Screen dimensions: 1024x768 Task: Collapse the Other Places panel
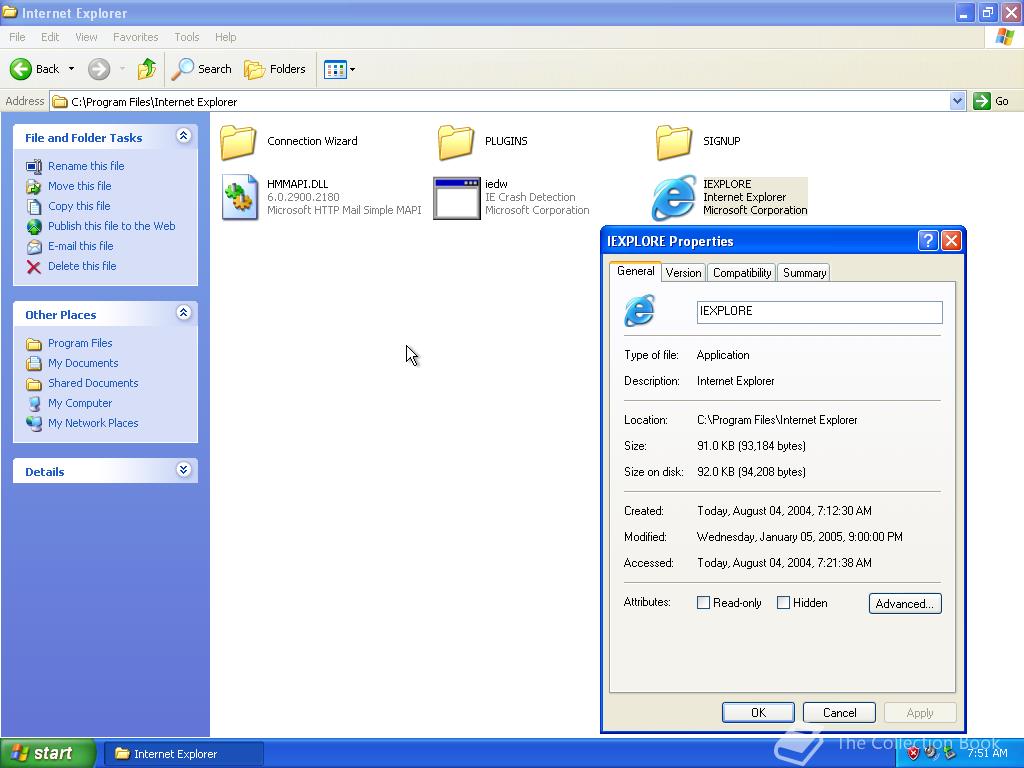point(184,313)
